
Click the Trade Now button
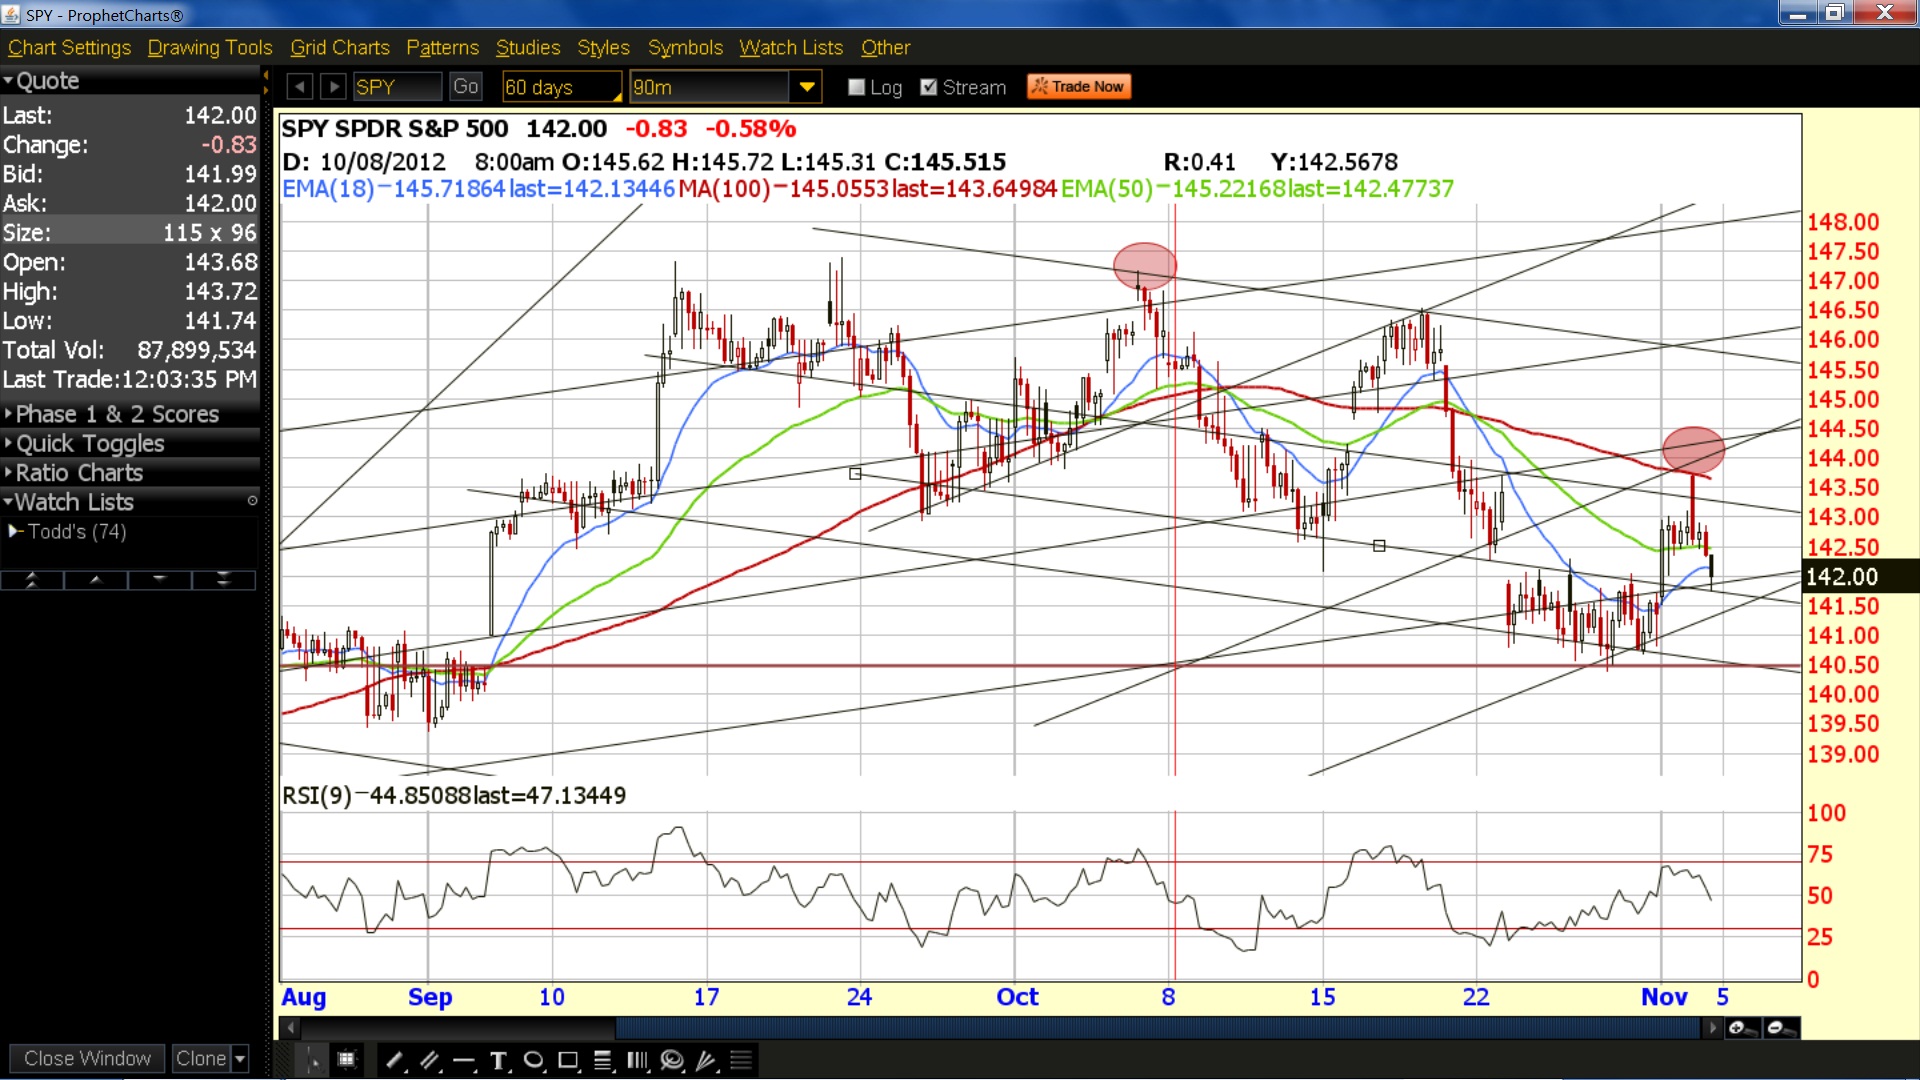pos(1079,87)
